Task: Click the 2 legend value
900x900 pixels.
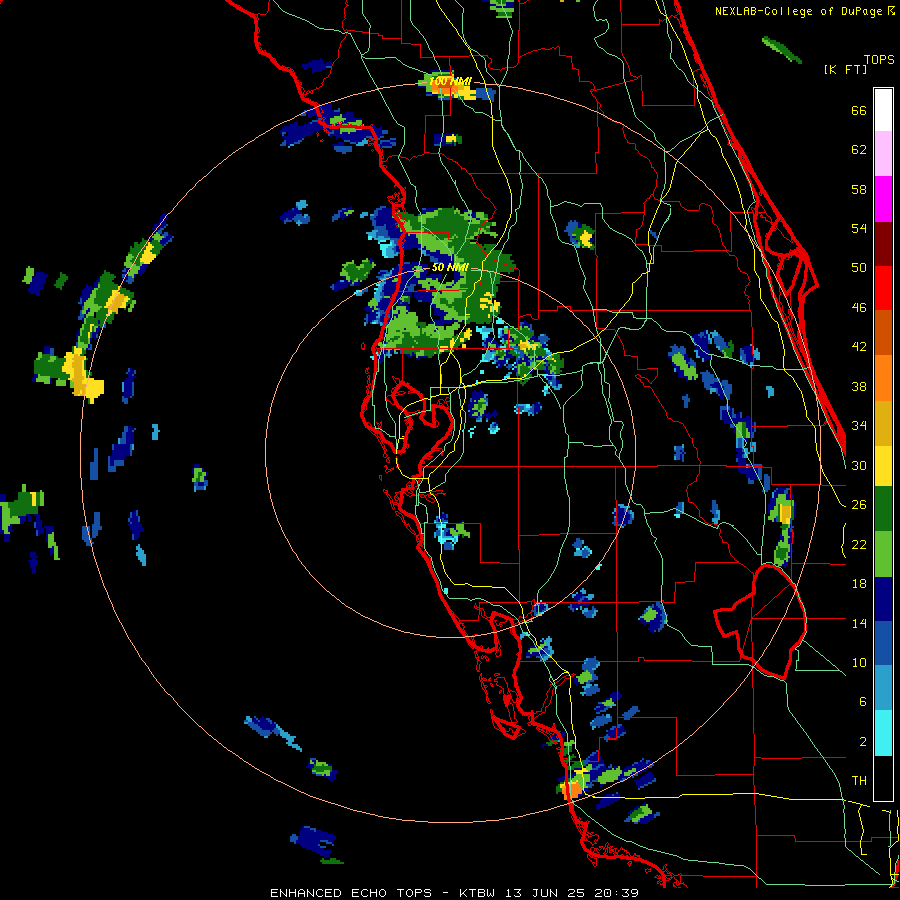Action: 862,741
